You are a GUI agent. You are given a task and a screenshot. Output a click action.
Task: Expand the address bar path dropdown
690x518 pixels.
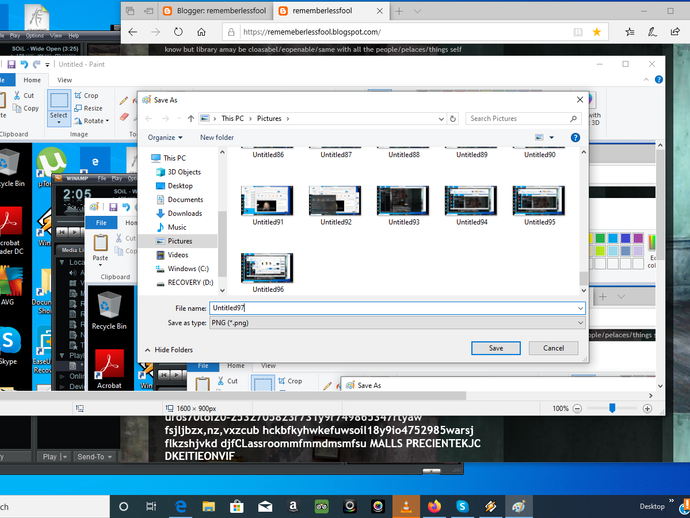[x=441, y=119]
